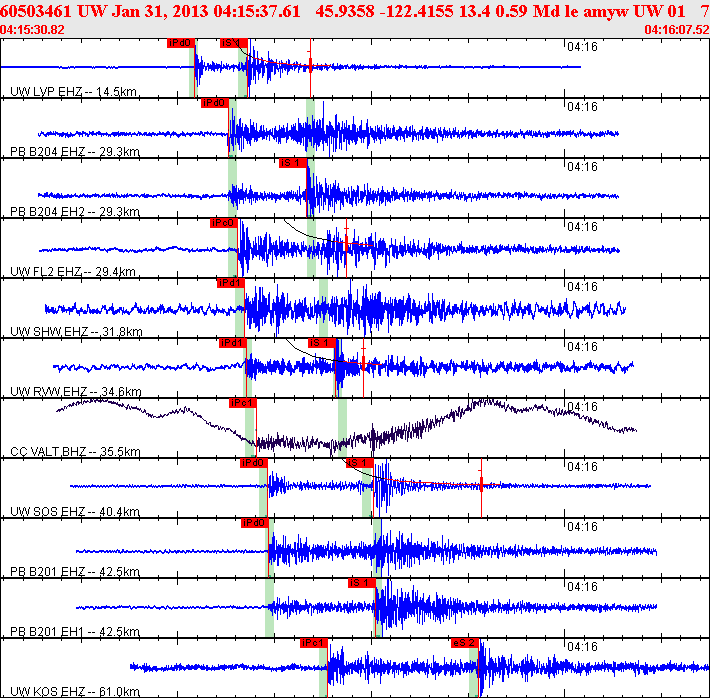Screen dimensions: 710x698
Task: Click the 'UW SHW EHZ -- 31.8km' label
Action: 76,332
